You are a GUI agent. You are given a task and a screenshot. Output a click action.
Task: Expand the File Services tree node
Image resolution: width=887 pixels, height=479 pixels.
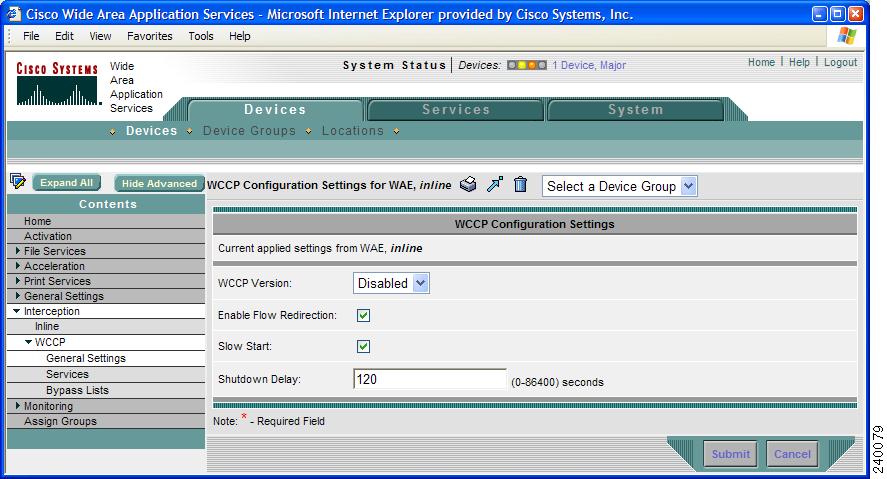click(x=18, y=251)
